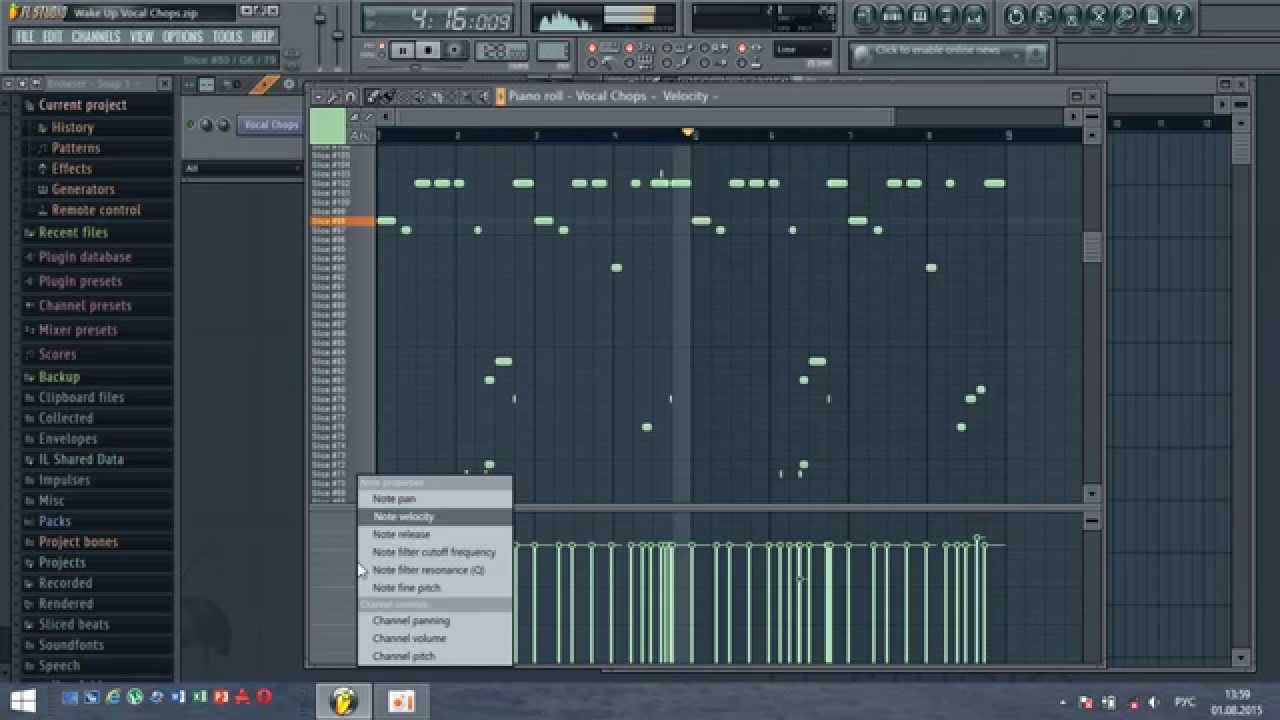Image resolution: width=1280 pixels, height=720 pixels.
Task: Open the CHANNELS menu
Action: tap(95, 37)
